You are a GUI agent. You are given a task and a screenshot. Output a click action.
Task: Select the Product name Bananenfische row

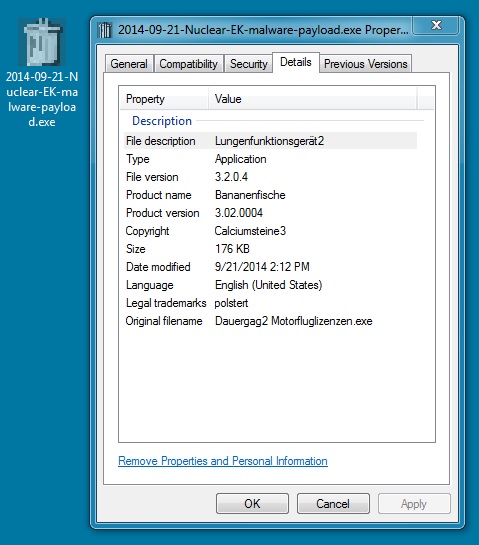point(270,195)
